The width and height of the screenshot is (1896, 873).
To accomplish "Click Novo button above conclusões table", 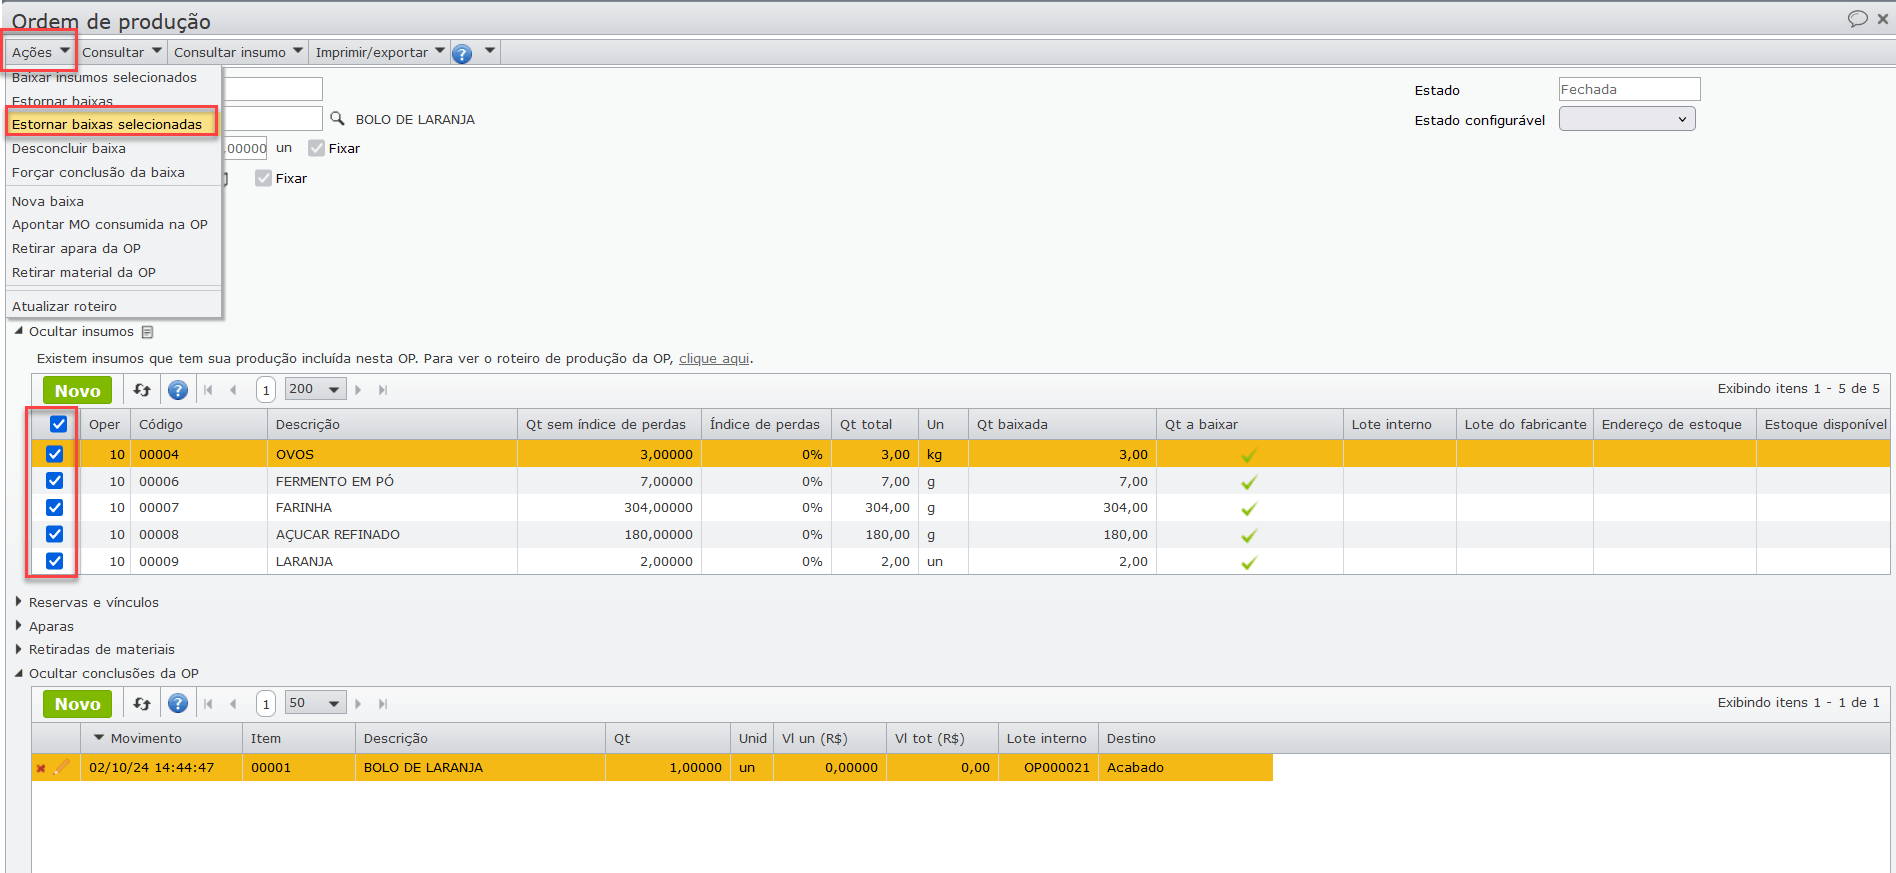I will [78, 704].
